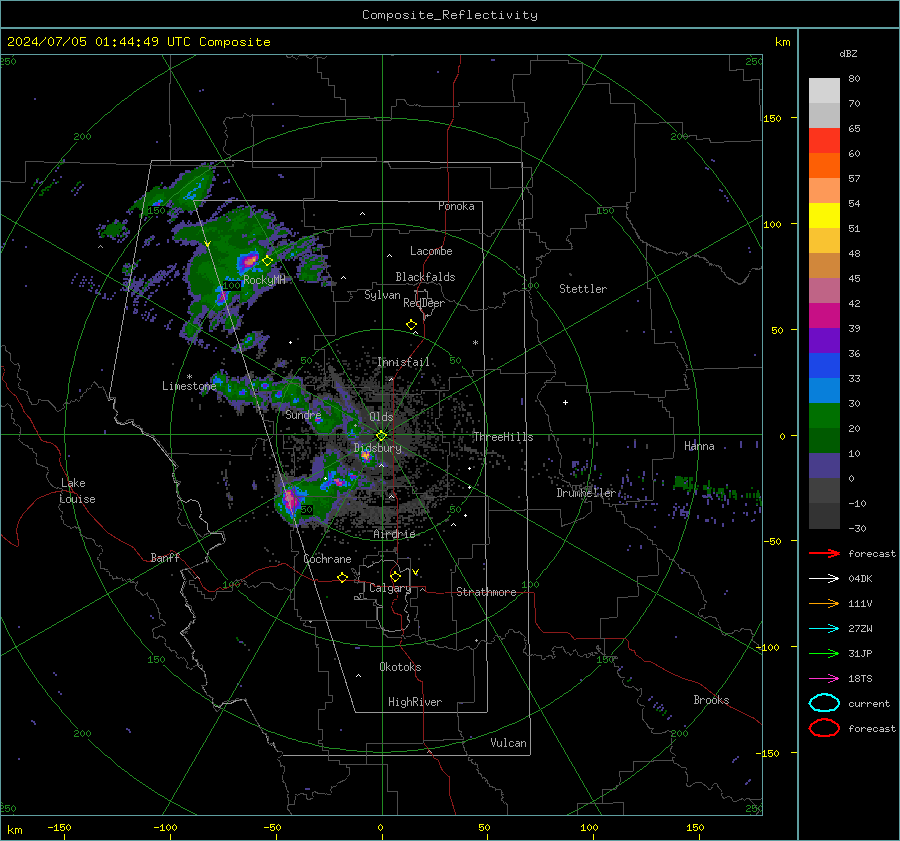Click the -150 value on bottom axis
900x841 pixels.
click(59, 827)
